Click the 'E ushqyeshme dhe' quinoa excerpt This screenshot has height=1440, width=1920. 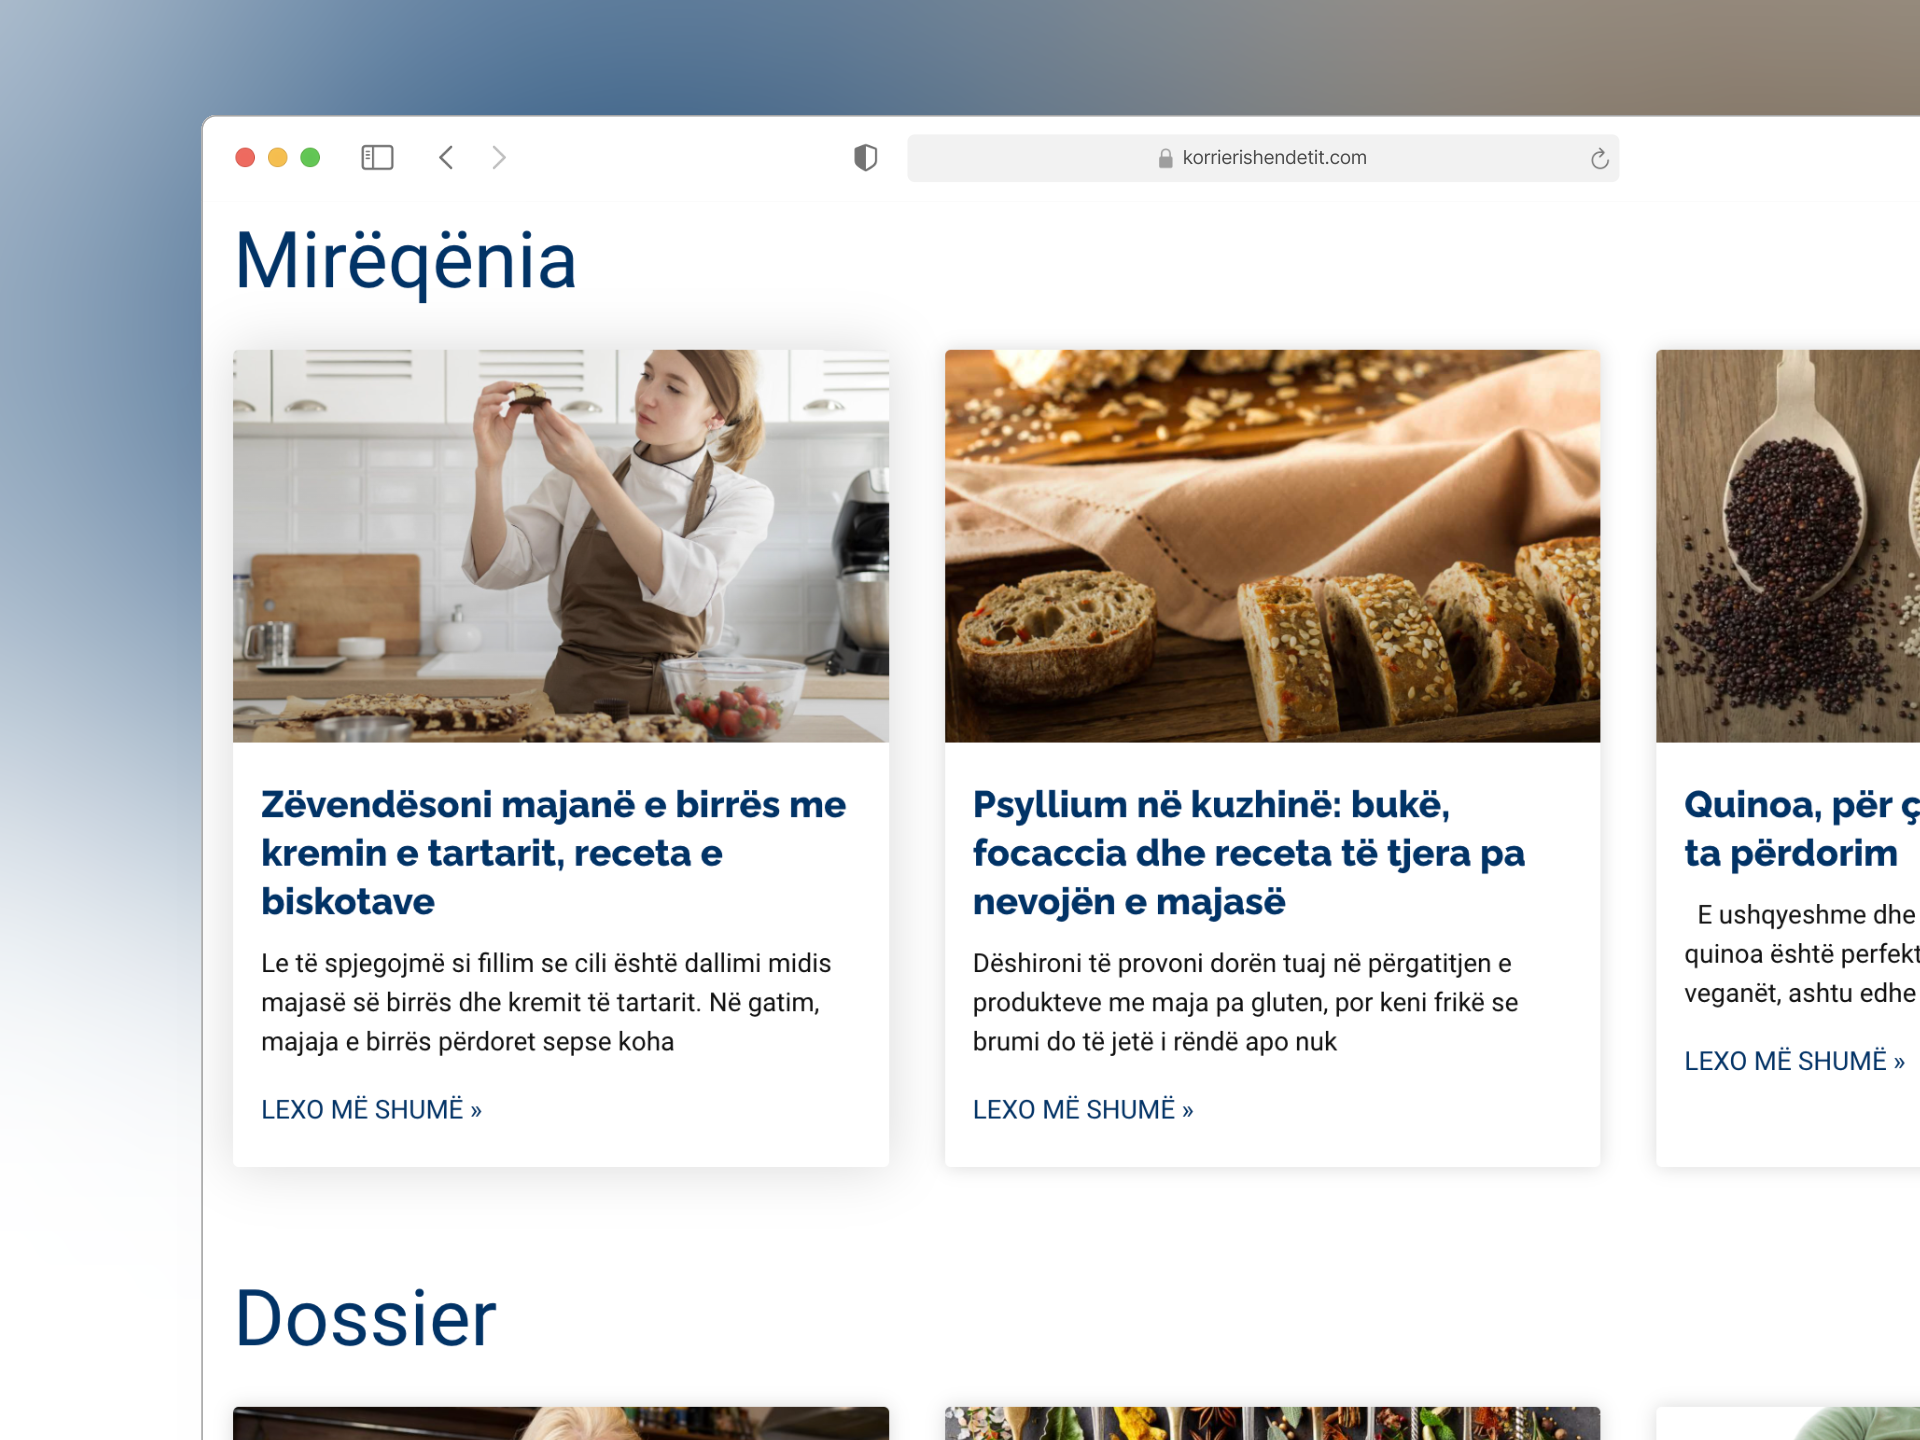[1802, 954]
